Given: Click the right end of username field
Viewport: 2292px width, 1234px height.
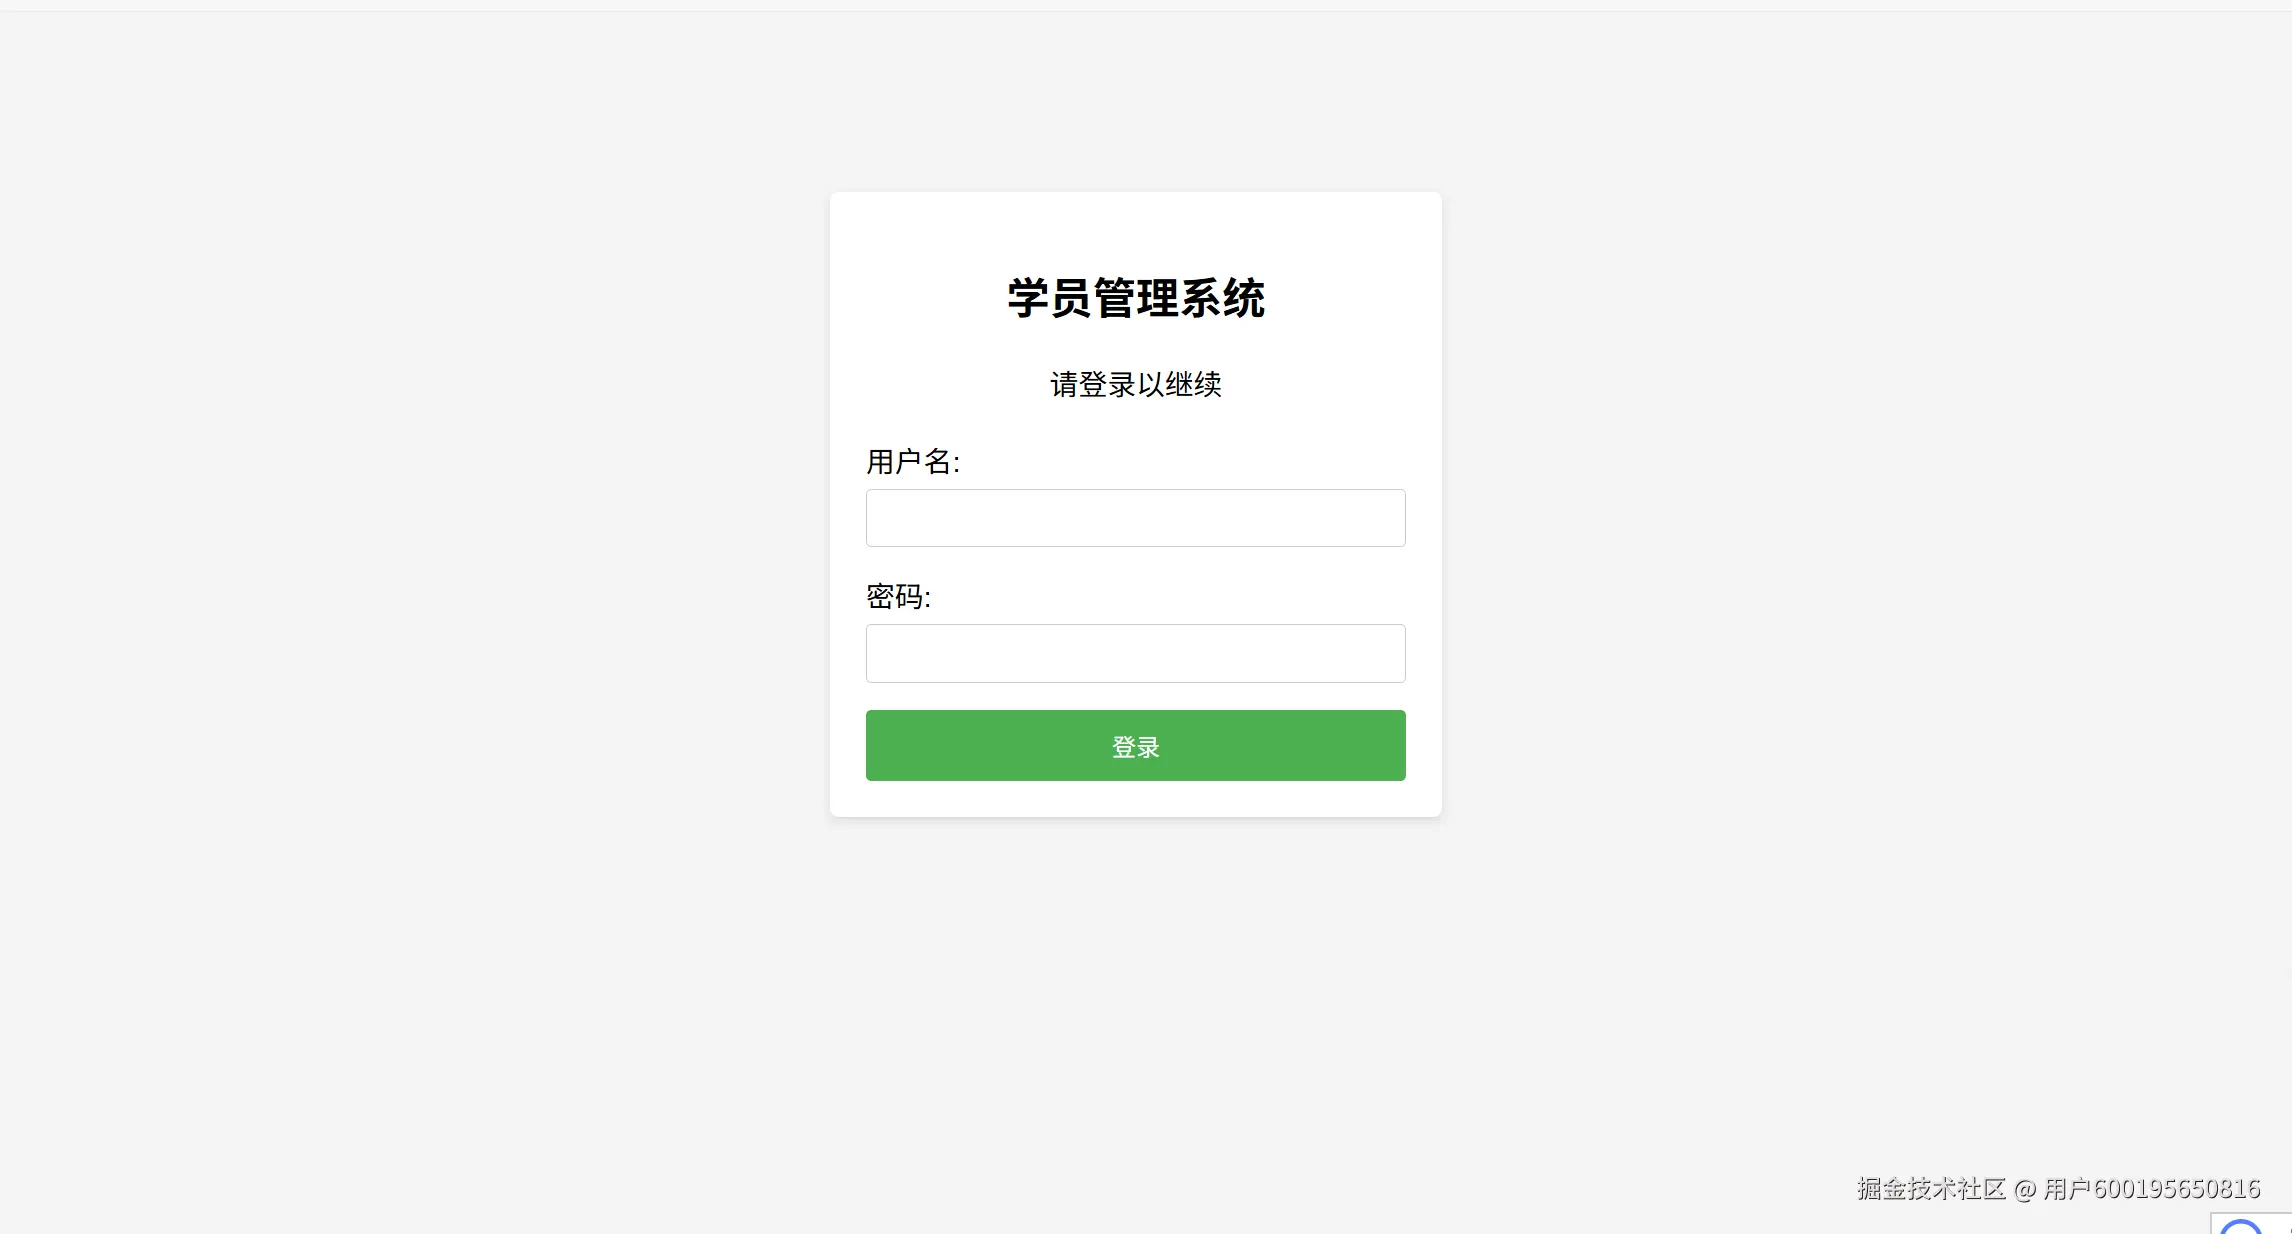Looking at the screenshot, I should click(x=1390, y=518).
